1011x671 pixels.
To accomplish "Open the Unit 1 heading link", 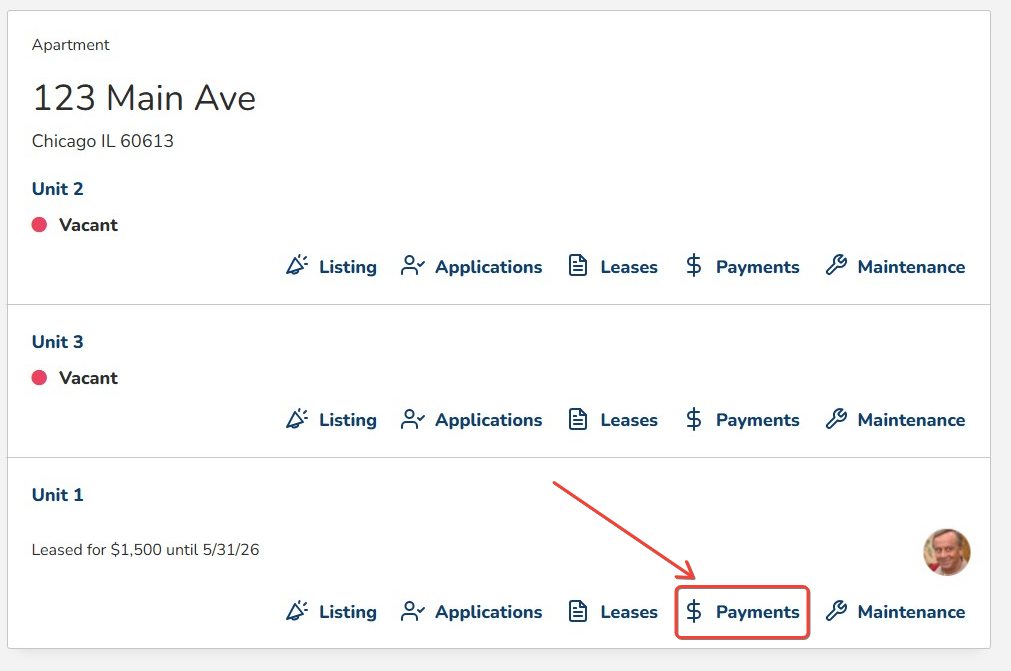I will (x=57, y=495).
